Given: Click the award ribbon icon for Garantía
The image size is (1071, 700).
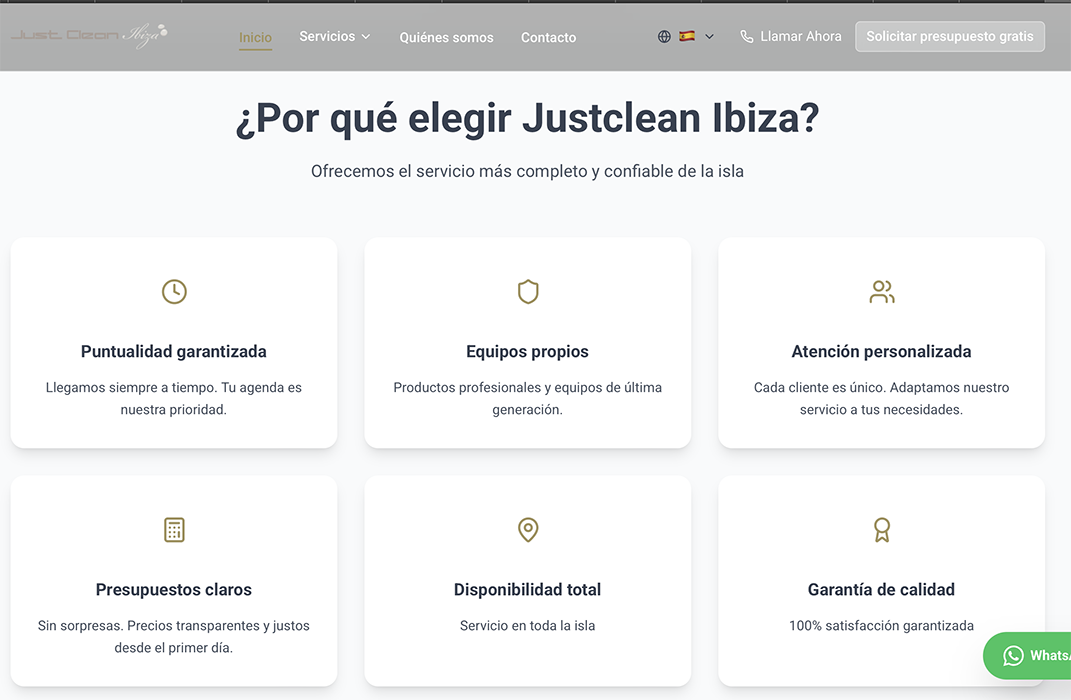Looking at the screenshot, I should pos(882,530).
